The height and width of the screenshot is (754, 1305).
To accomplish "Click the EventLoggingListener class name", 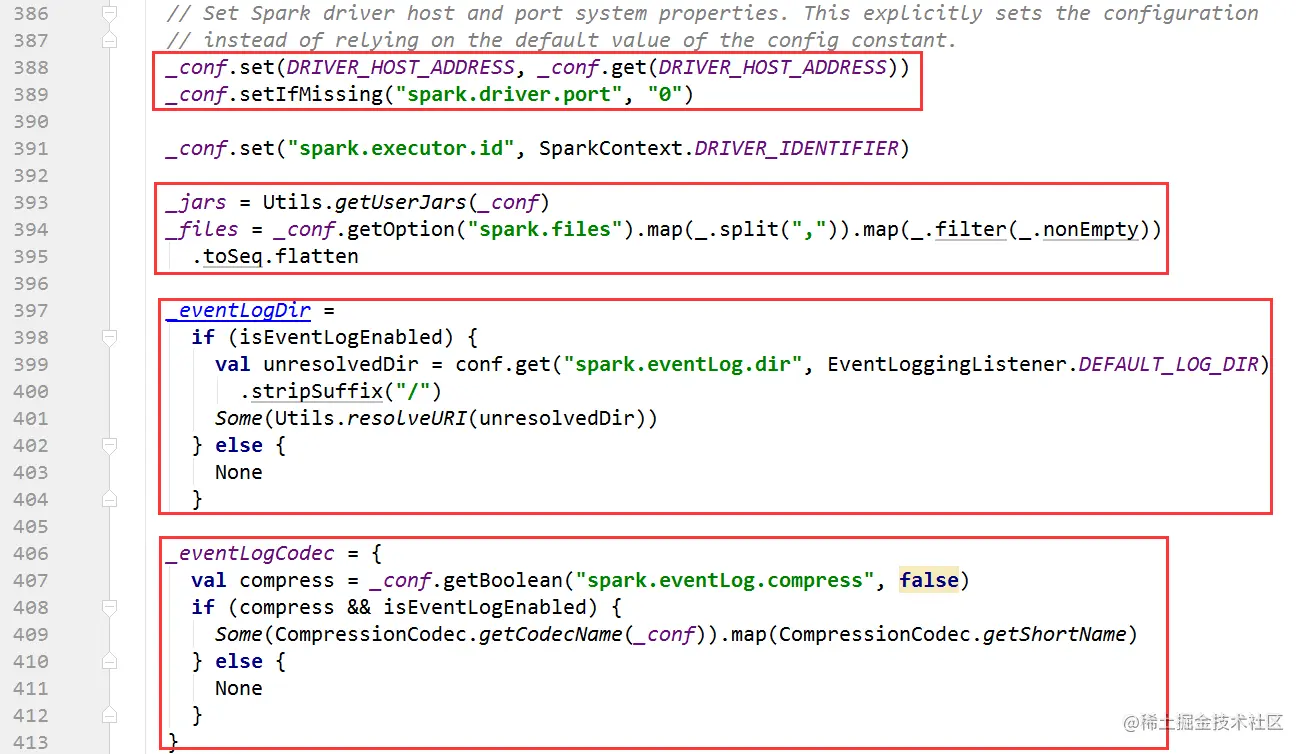I will pyautogui.click(x=946, y=365).
